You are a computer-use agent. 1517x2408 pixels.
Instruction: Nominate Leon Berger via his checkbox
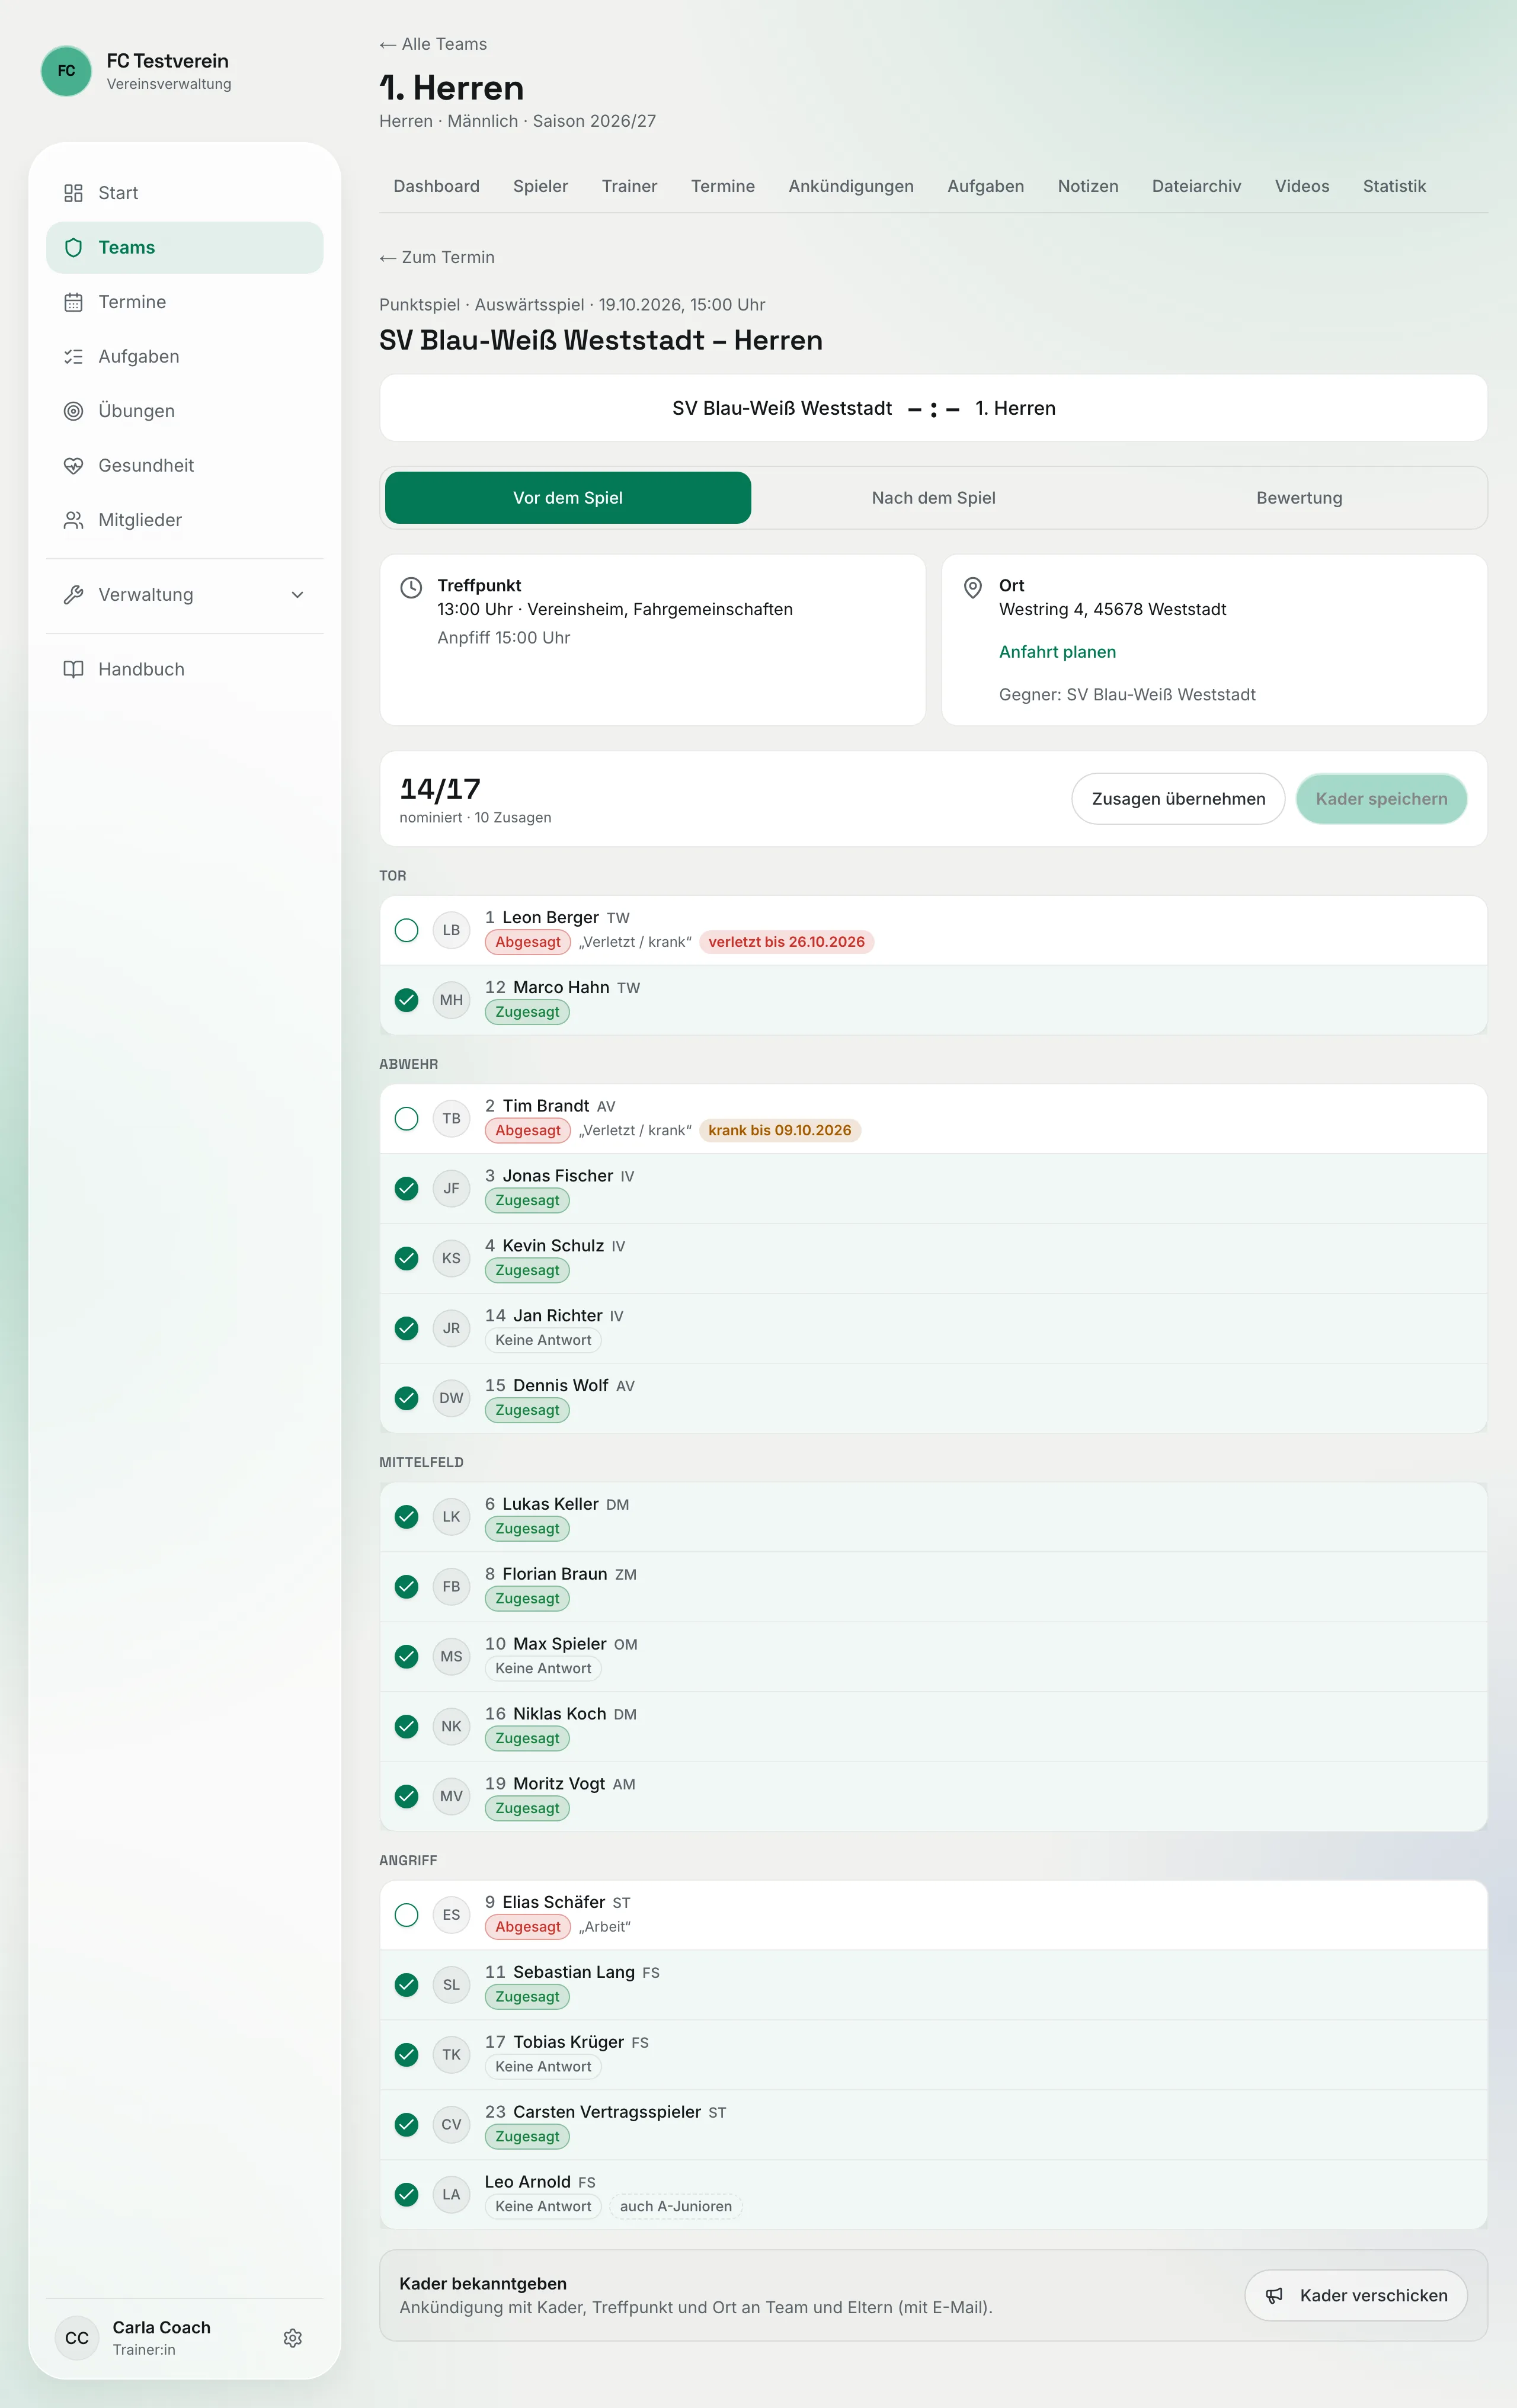pos(406,930)
